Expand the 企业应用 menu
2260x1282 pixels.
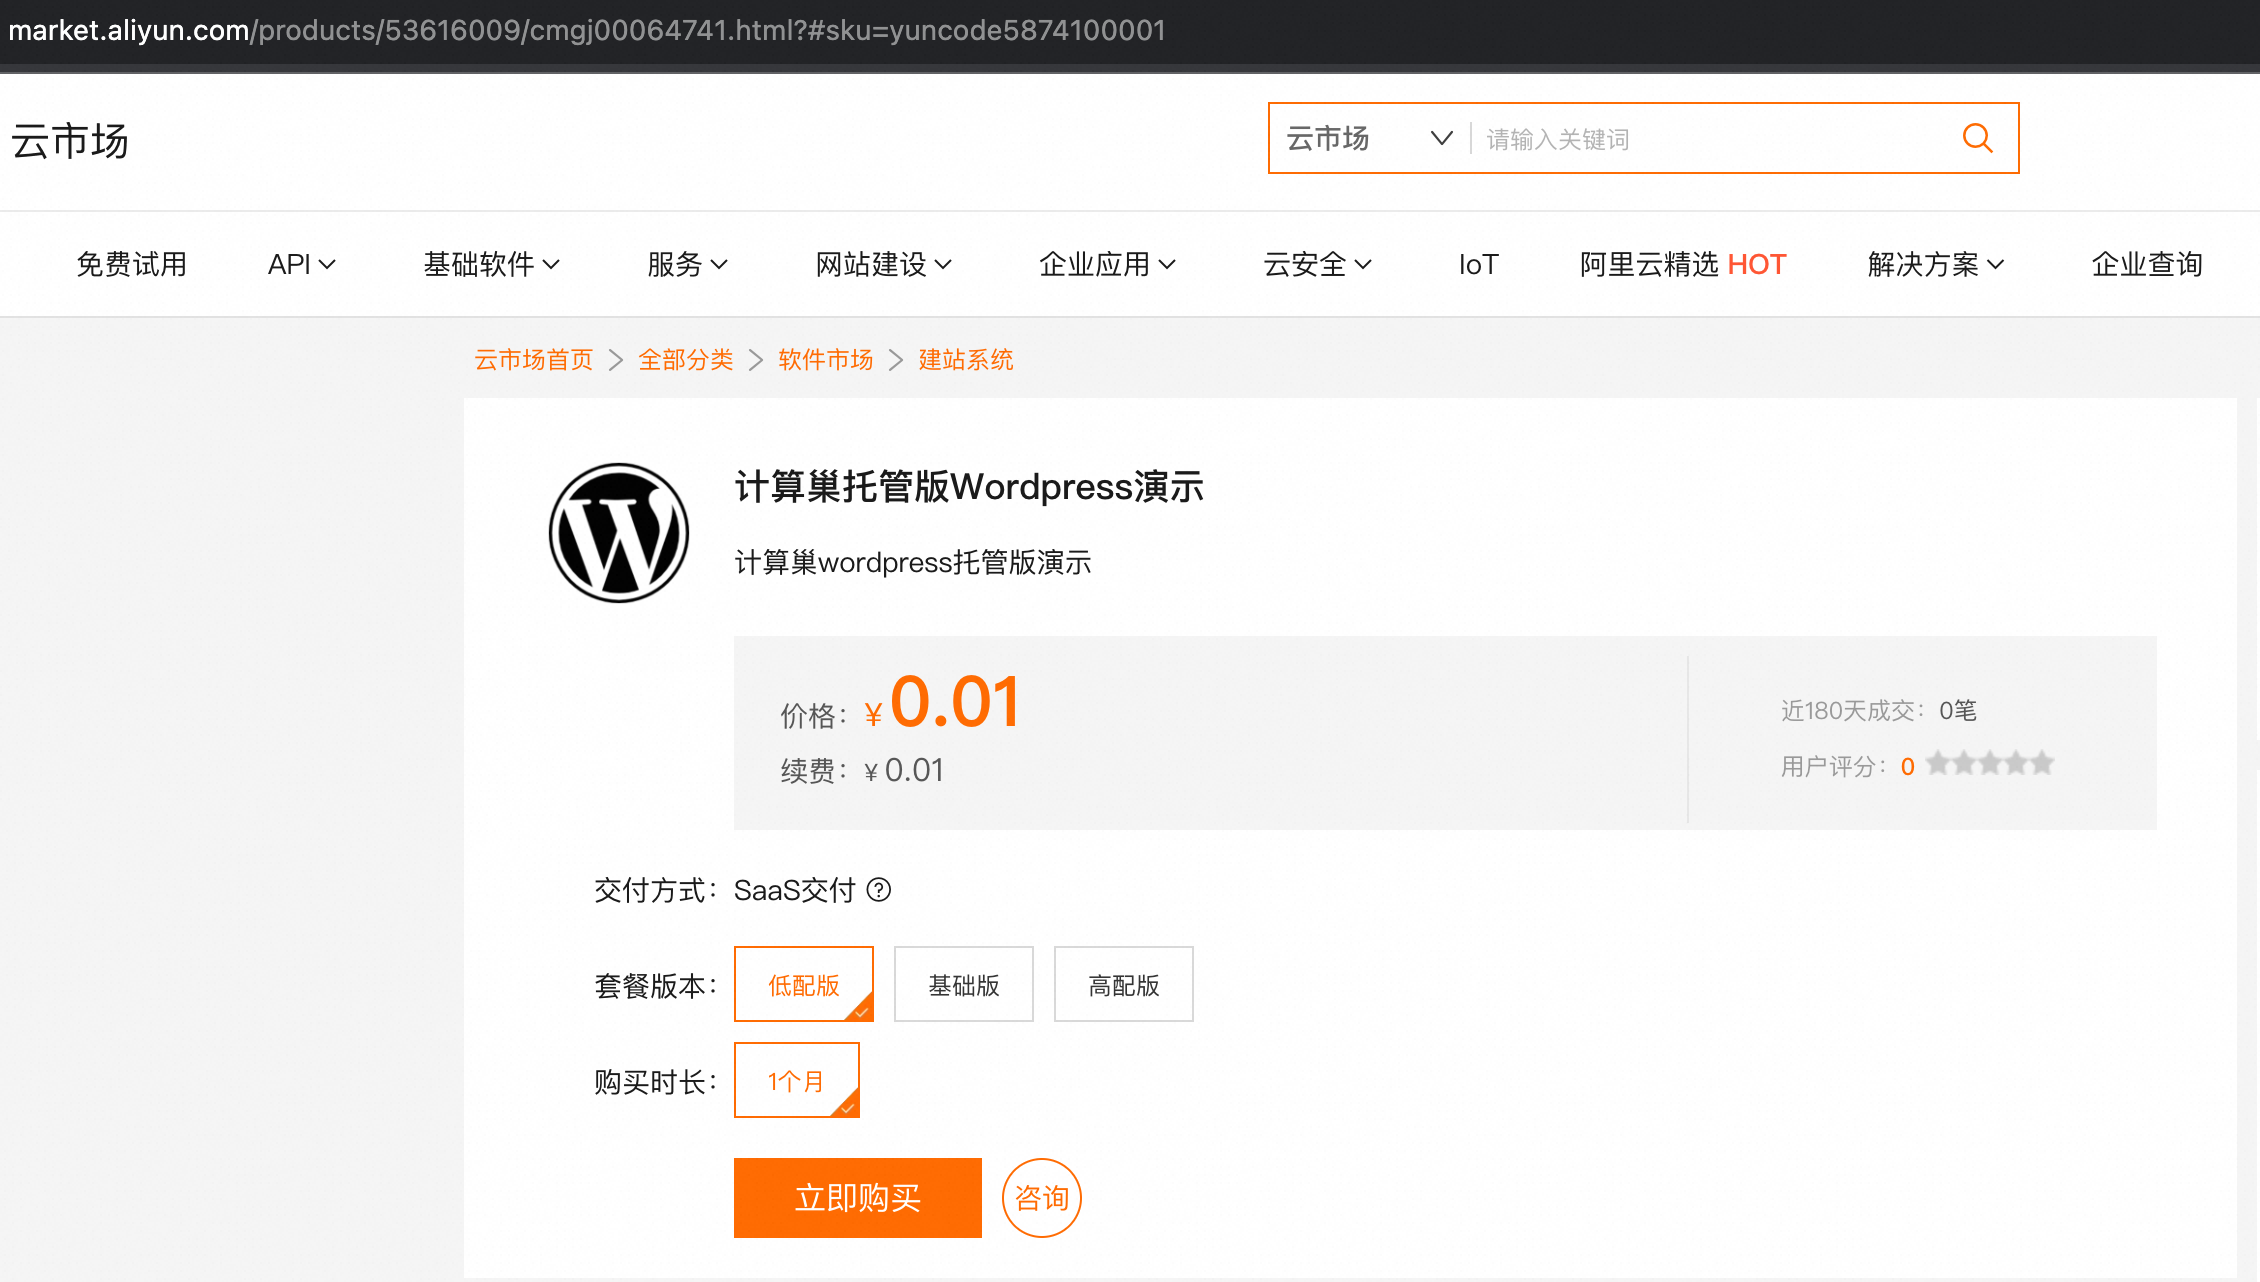click(1107, 264)
